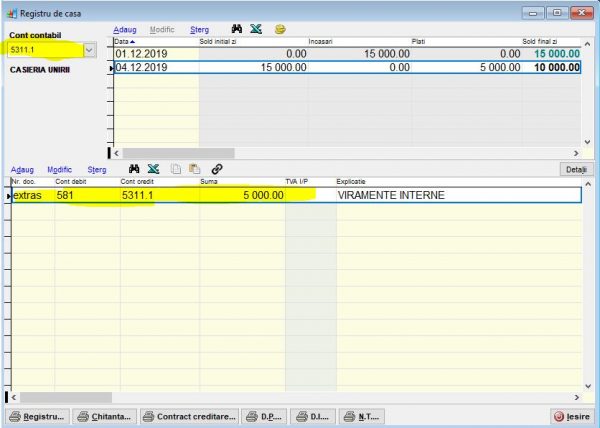Click the paste icon in lower toolbar
600x428 pixels.
[194, 169]
